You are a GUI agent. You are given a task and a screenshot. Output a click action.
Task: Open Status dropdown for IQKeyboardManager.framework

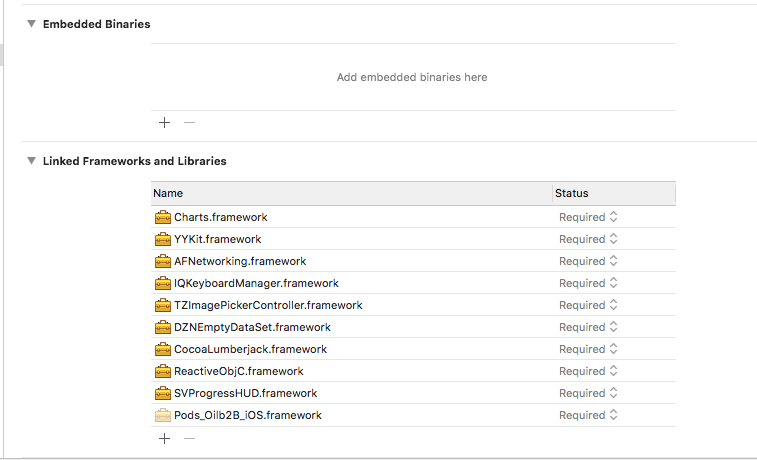[588, 283]
